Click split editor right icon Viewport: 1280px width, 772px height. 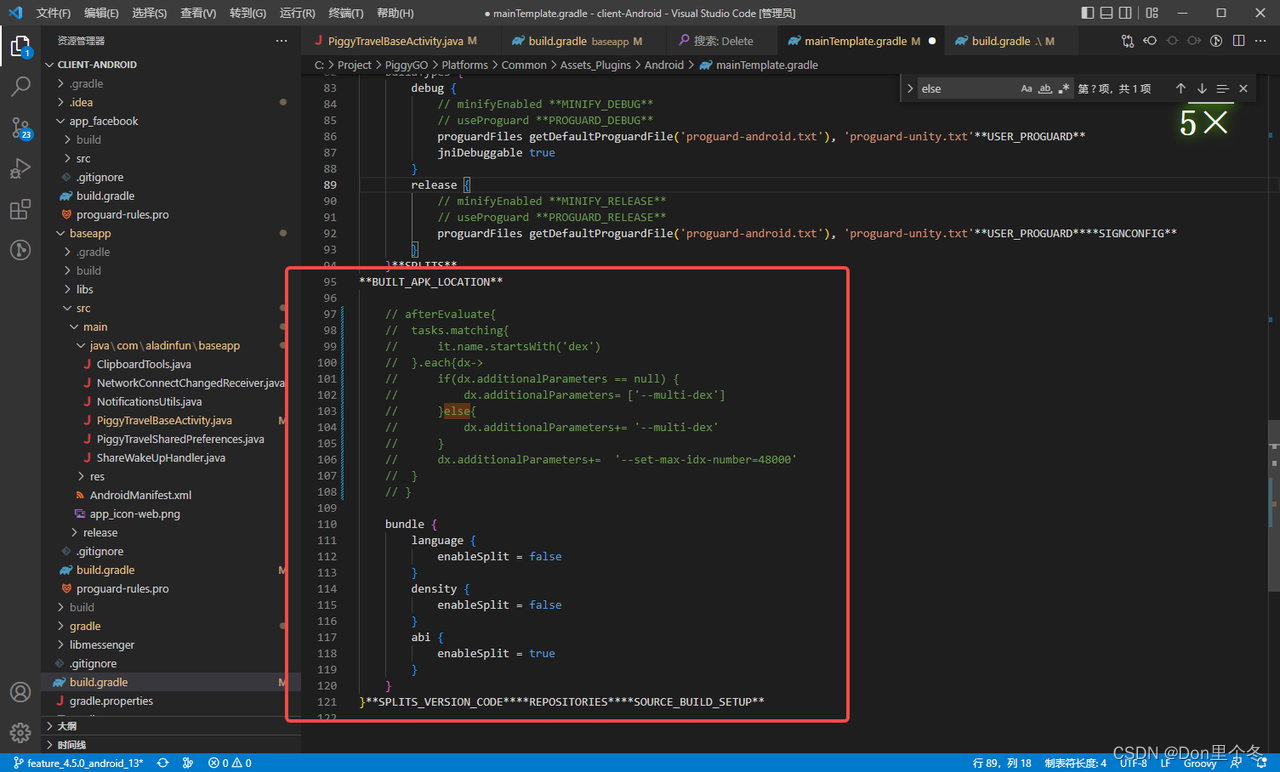tap(1239, 41)
